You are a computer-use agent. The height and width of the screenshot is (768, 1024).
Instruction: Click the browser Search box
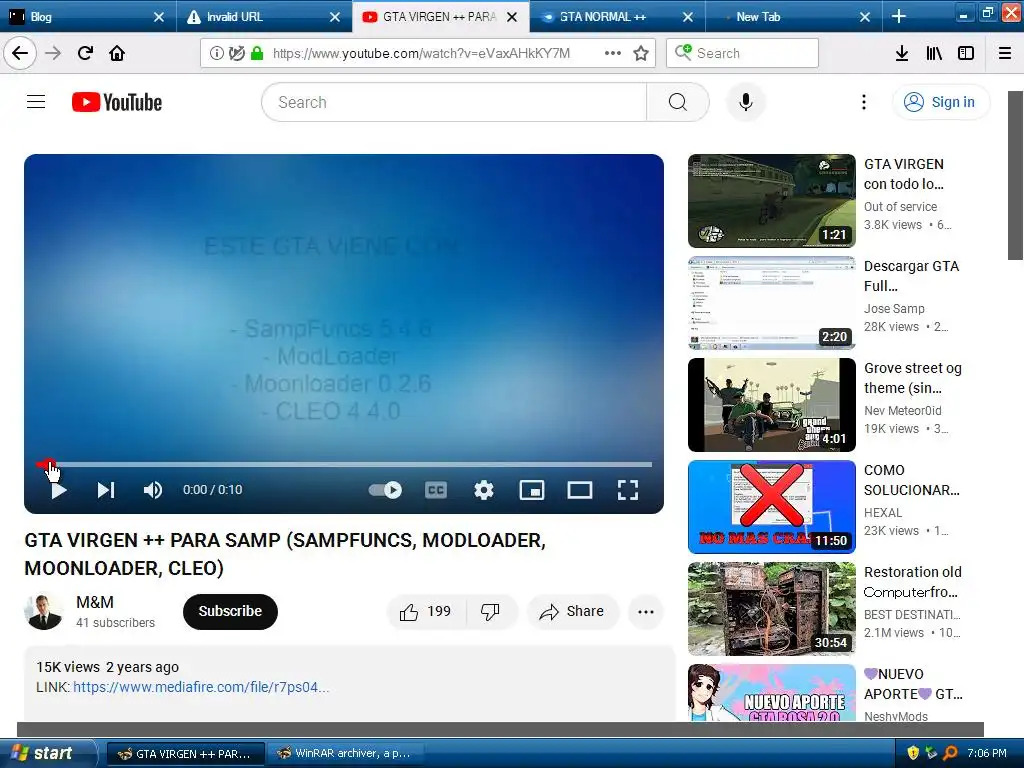tap(743, 53)
